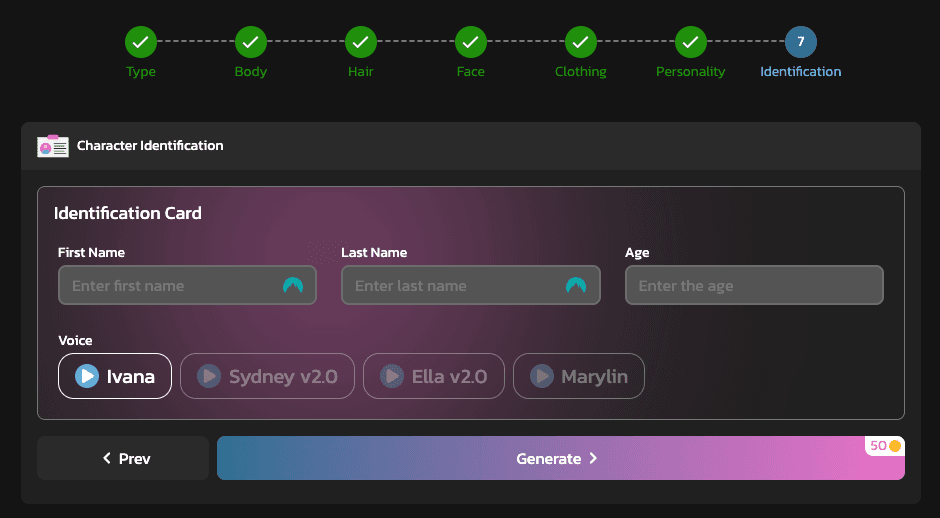Viewport: 940px width, 518px height.
Task: Click the Type step checkmark circle
Action: tap(141, 42)
